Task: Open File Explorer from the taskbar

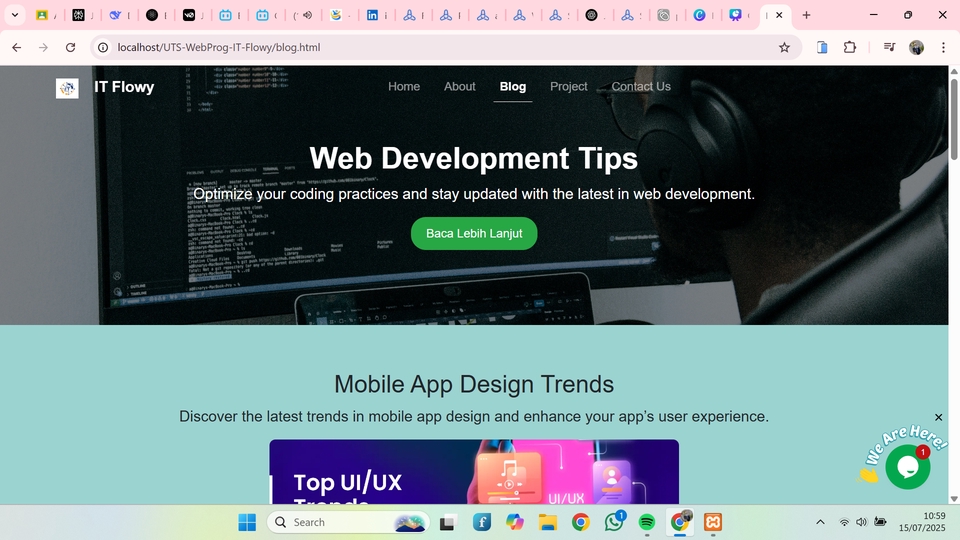Action: (548, 522)
